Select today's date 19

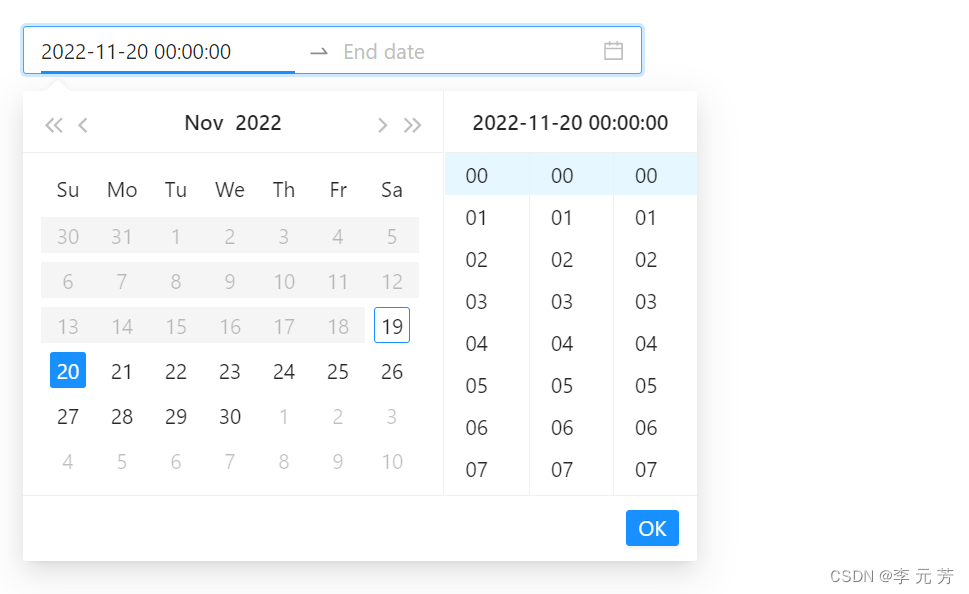[x=392, y=326]
